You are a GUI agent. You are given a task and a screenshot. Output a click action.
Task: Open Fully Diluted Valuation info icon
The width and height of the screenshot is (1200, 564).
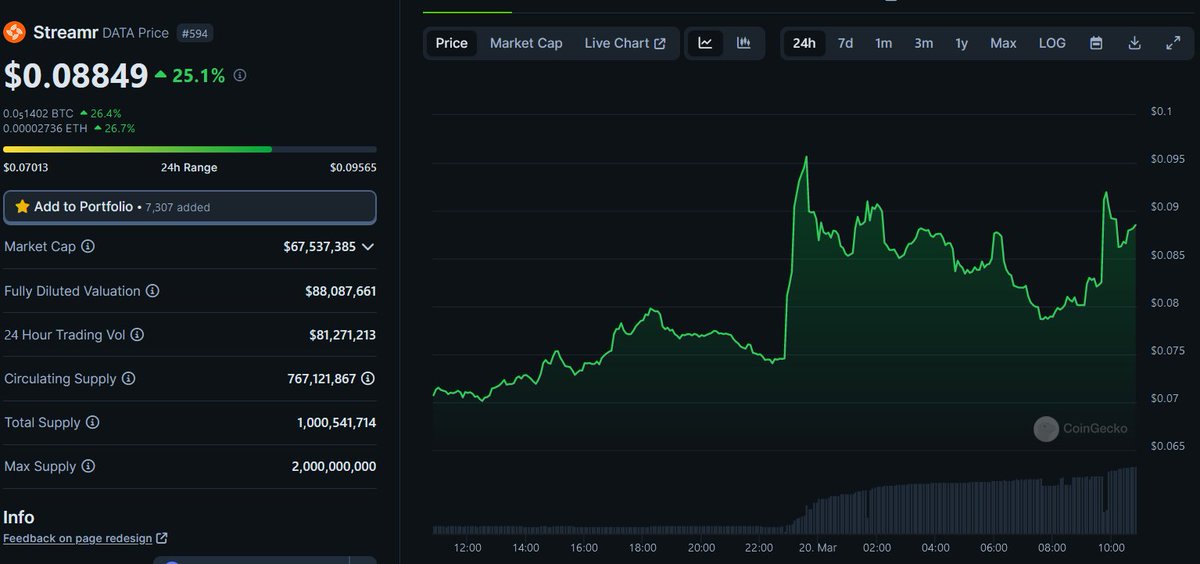152,291
